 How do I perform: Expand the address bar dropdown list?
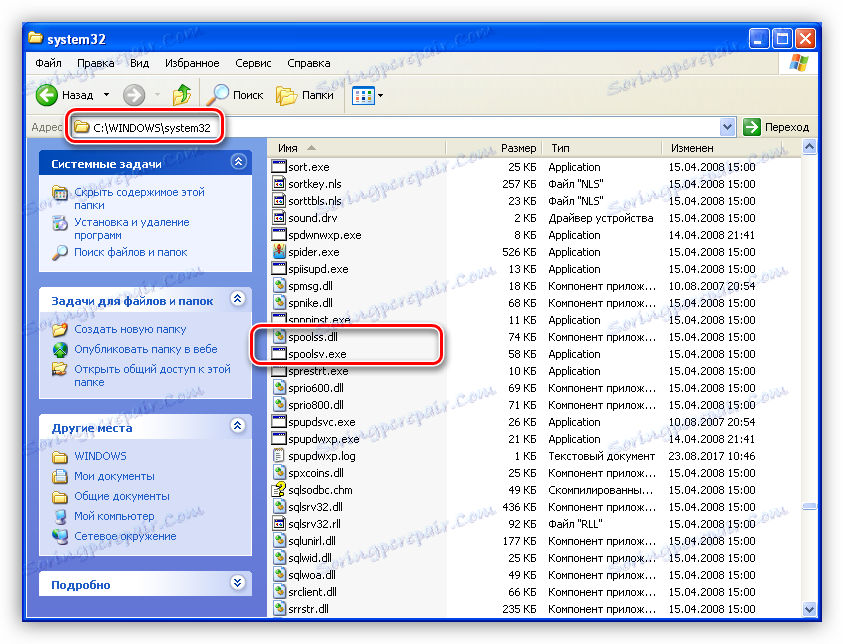tap(727, 128)
